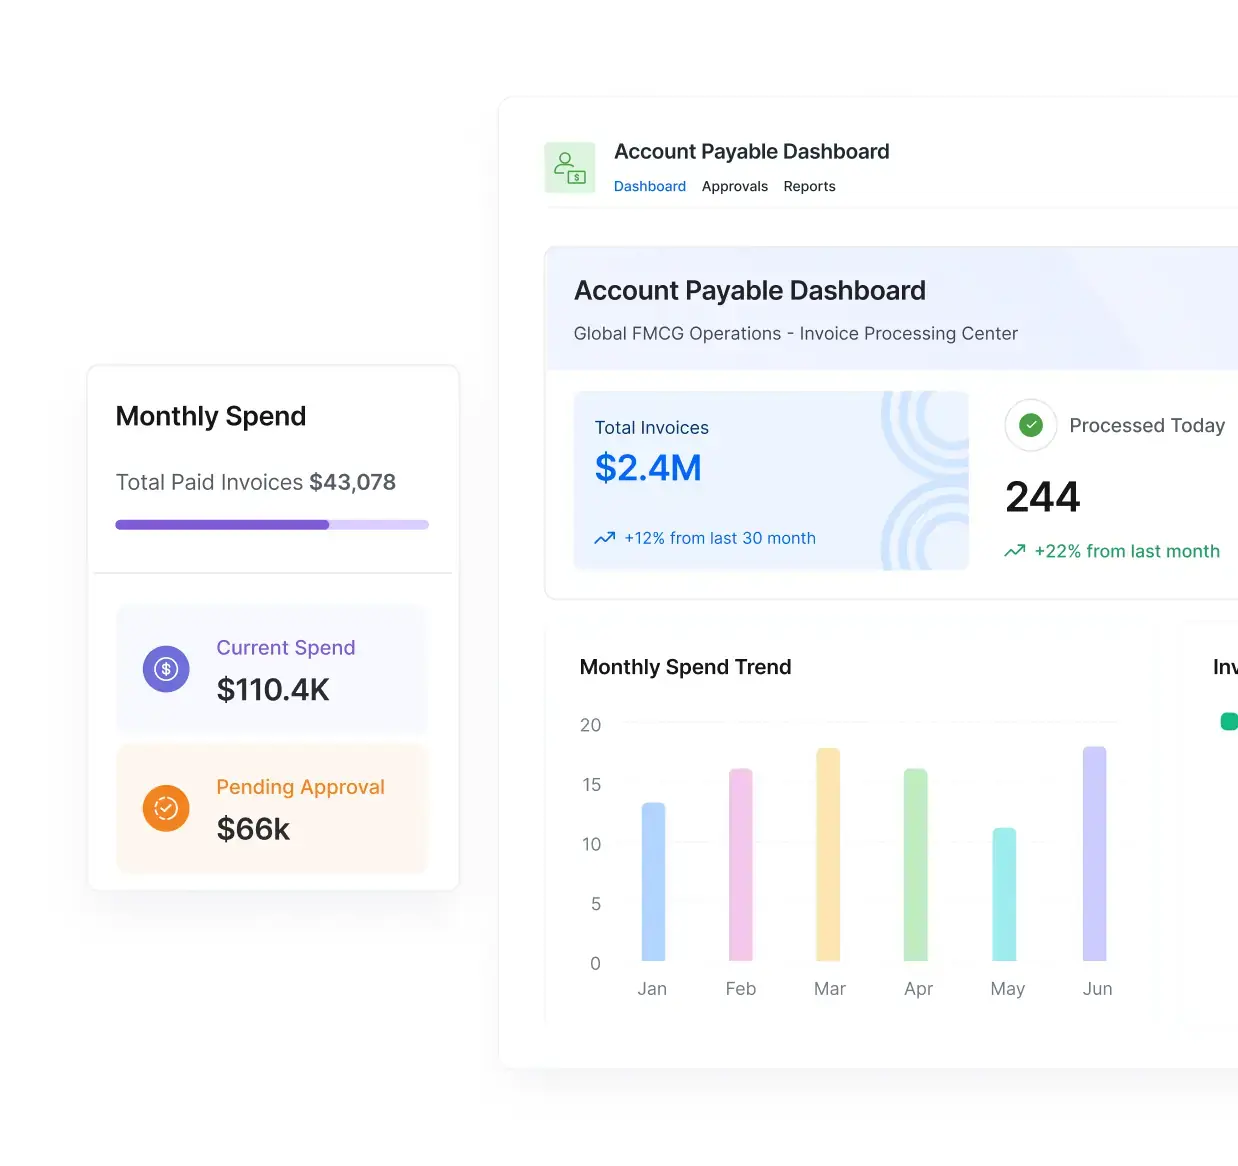Select the yellow Mar bar
This screenshot has height=1166, width=1238.
coord(828,854)
